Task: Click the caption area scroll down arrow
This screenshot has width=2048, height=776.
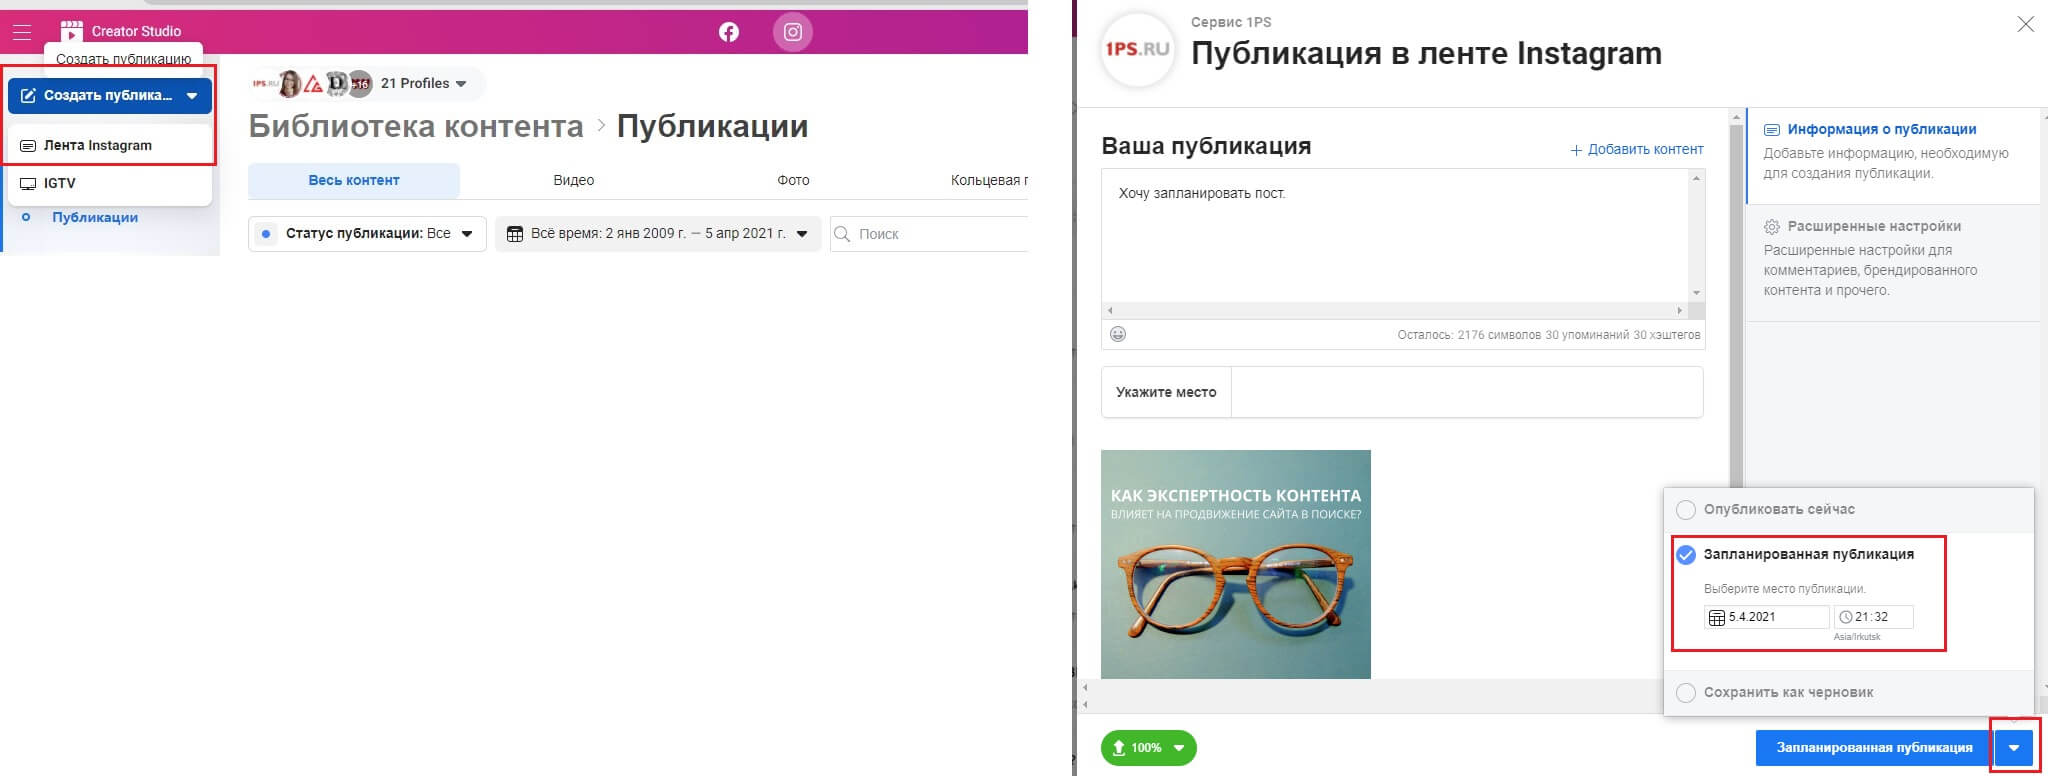Action: 1696,293
